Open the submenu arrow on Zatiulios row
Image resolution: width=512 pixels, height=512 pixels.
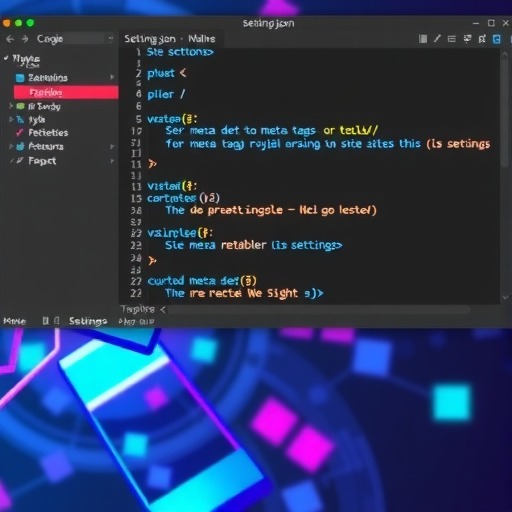point(112,77)
